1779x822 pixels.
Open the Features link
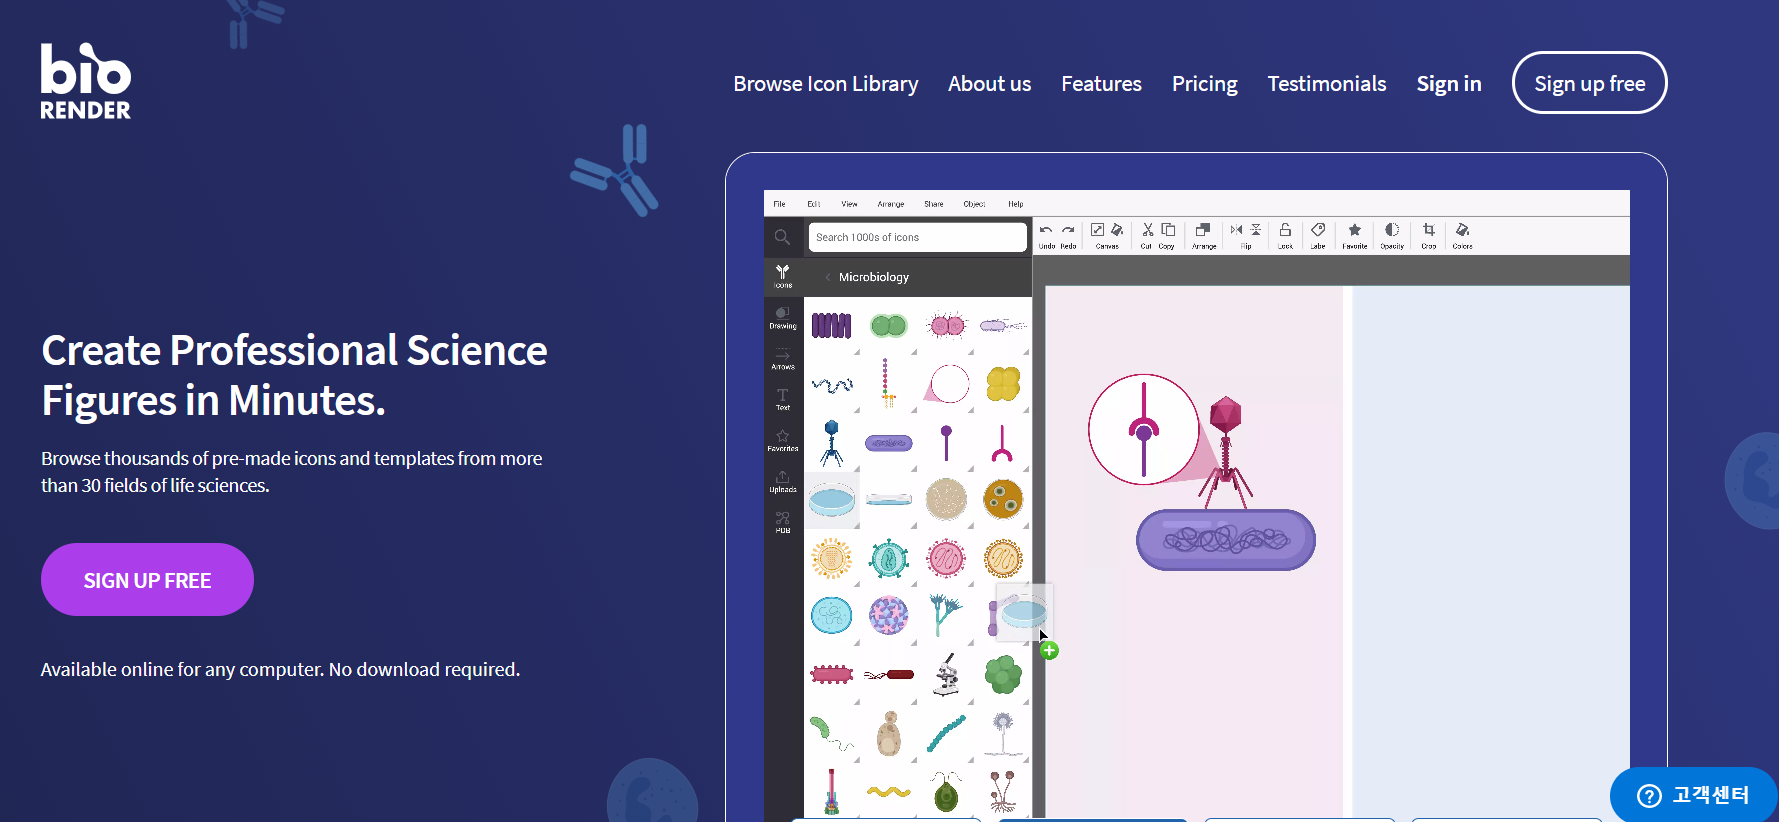pos(1101,84)
